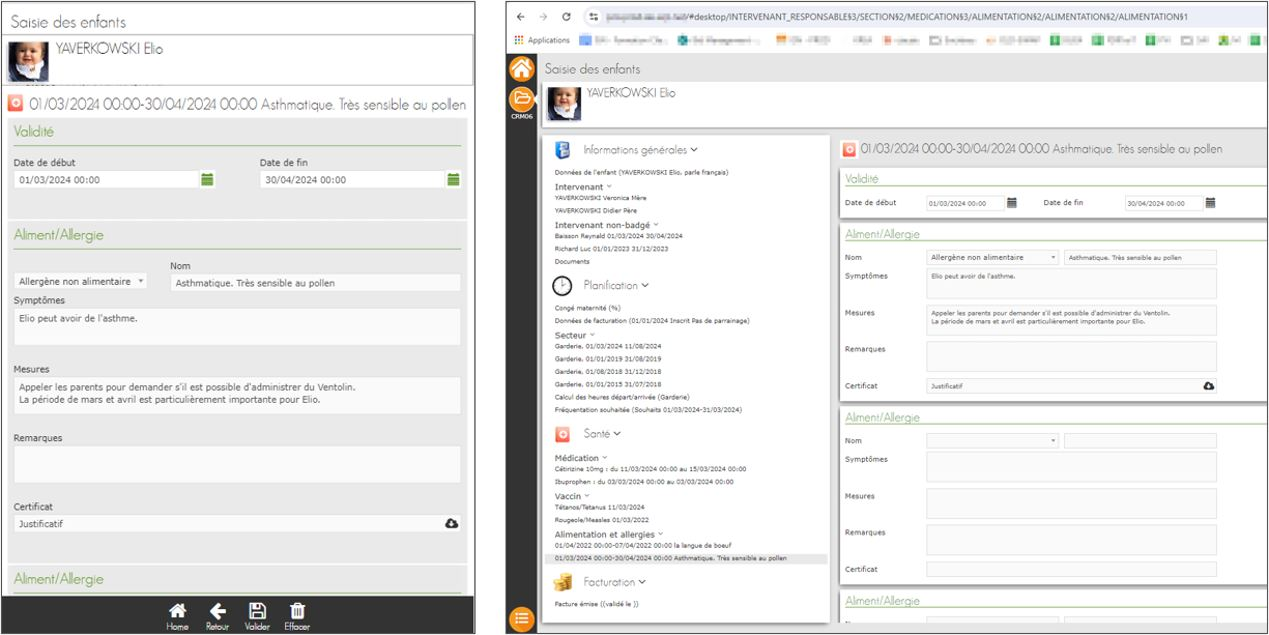This screenshot has height=635, width=1269.
Task: Open Données de facturation entry
Action: pos(652,321)
